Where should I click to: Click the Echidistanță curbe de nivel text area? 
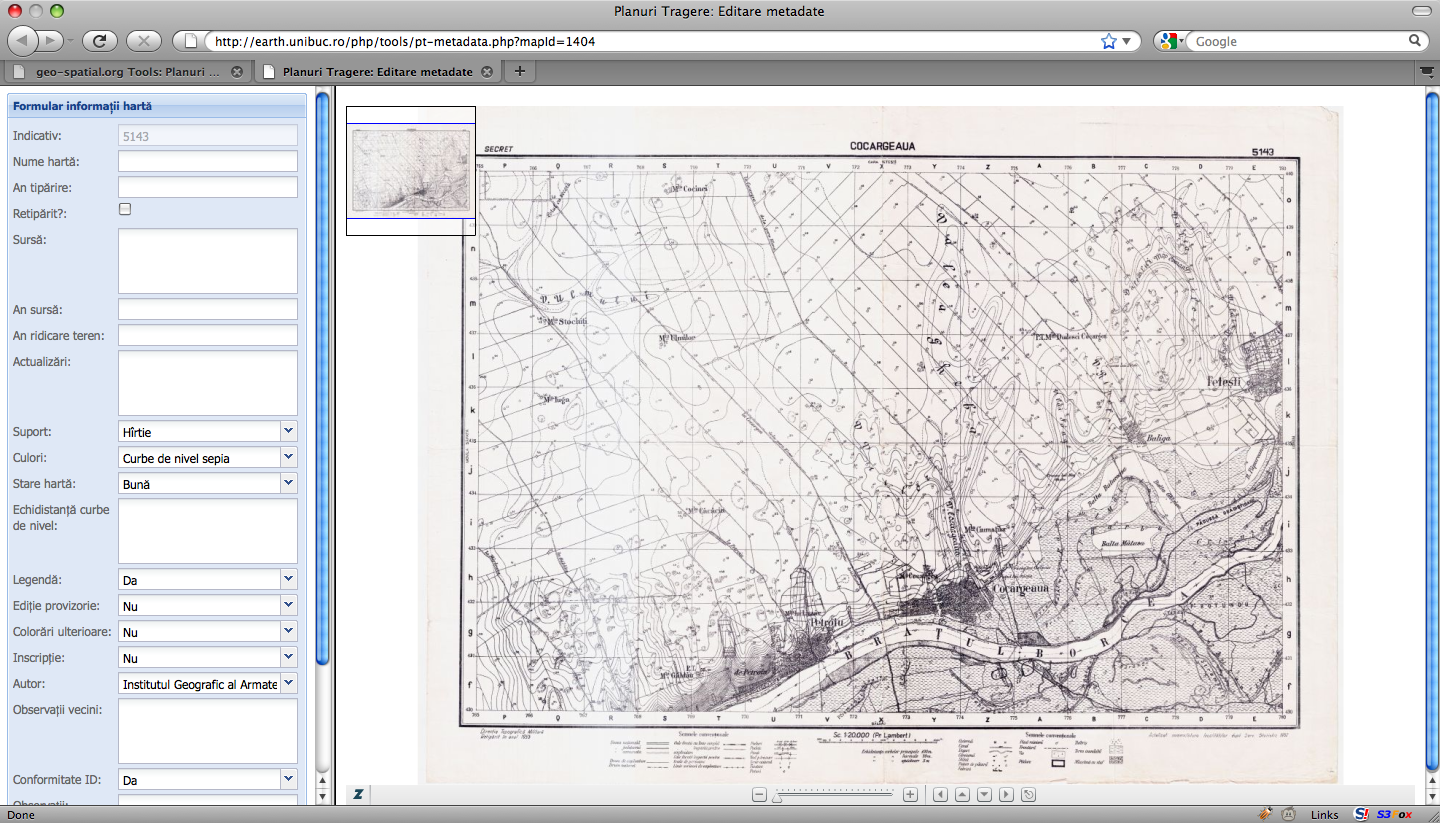[208, 531]
